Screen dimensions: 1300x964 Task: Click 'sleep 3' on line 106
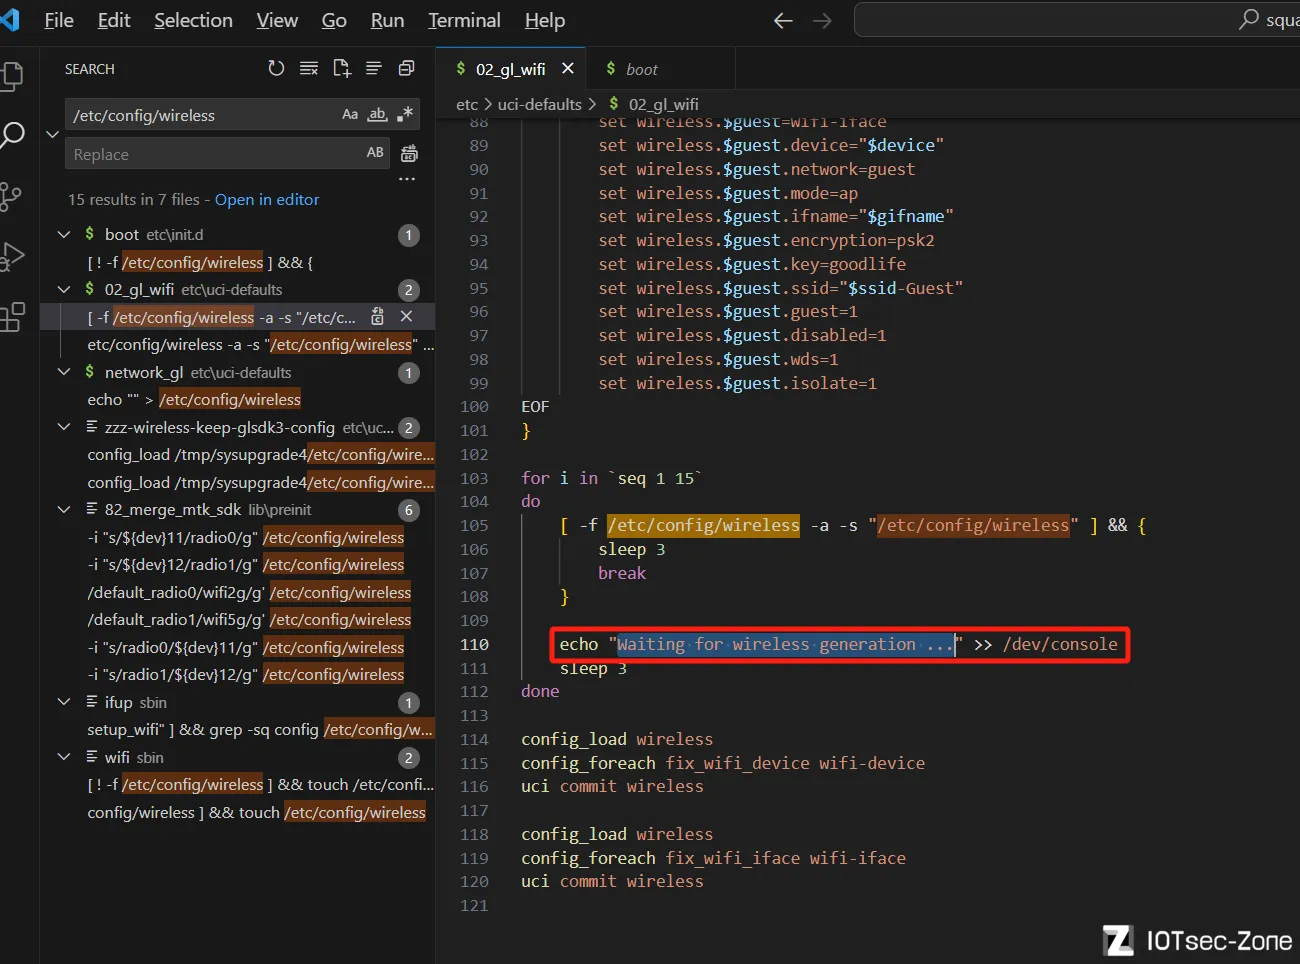(632, 549)
